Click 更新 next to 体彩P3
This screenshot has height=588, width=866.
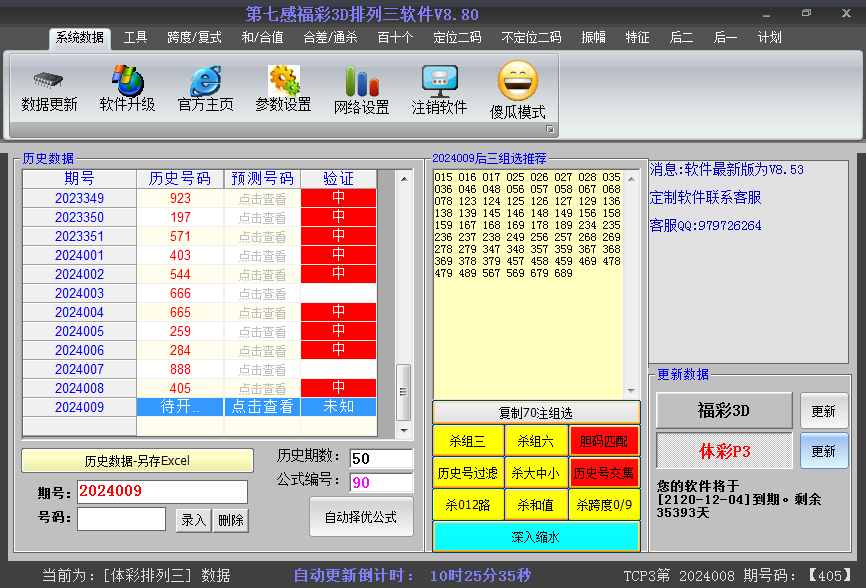click(x=824, y=451)
